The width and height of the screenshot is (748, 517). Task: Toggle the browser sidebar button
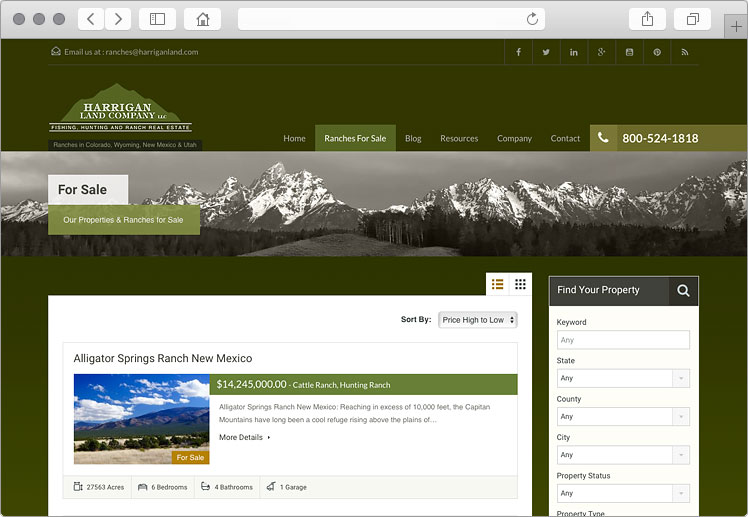click(x=157, y=19)
